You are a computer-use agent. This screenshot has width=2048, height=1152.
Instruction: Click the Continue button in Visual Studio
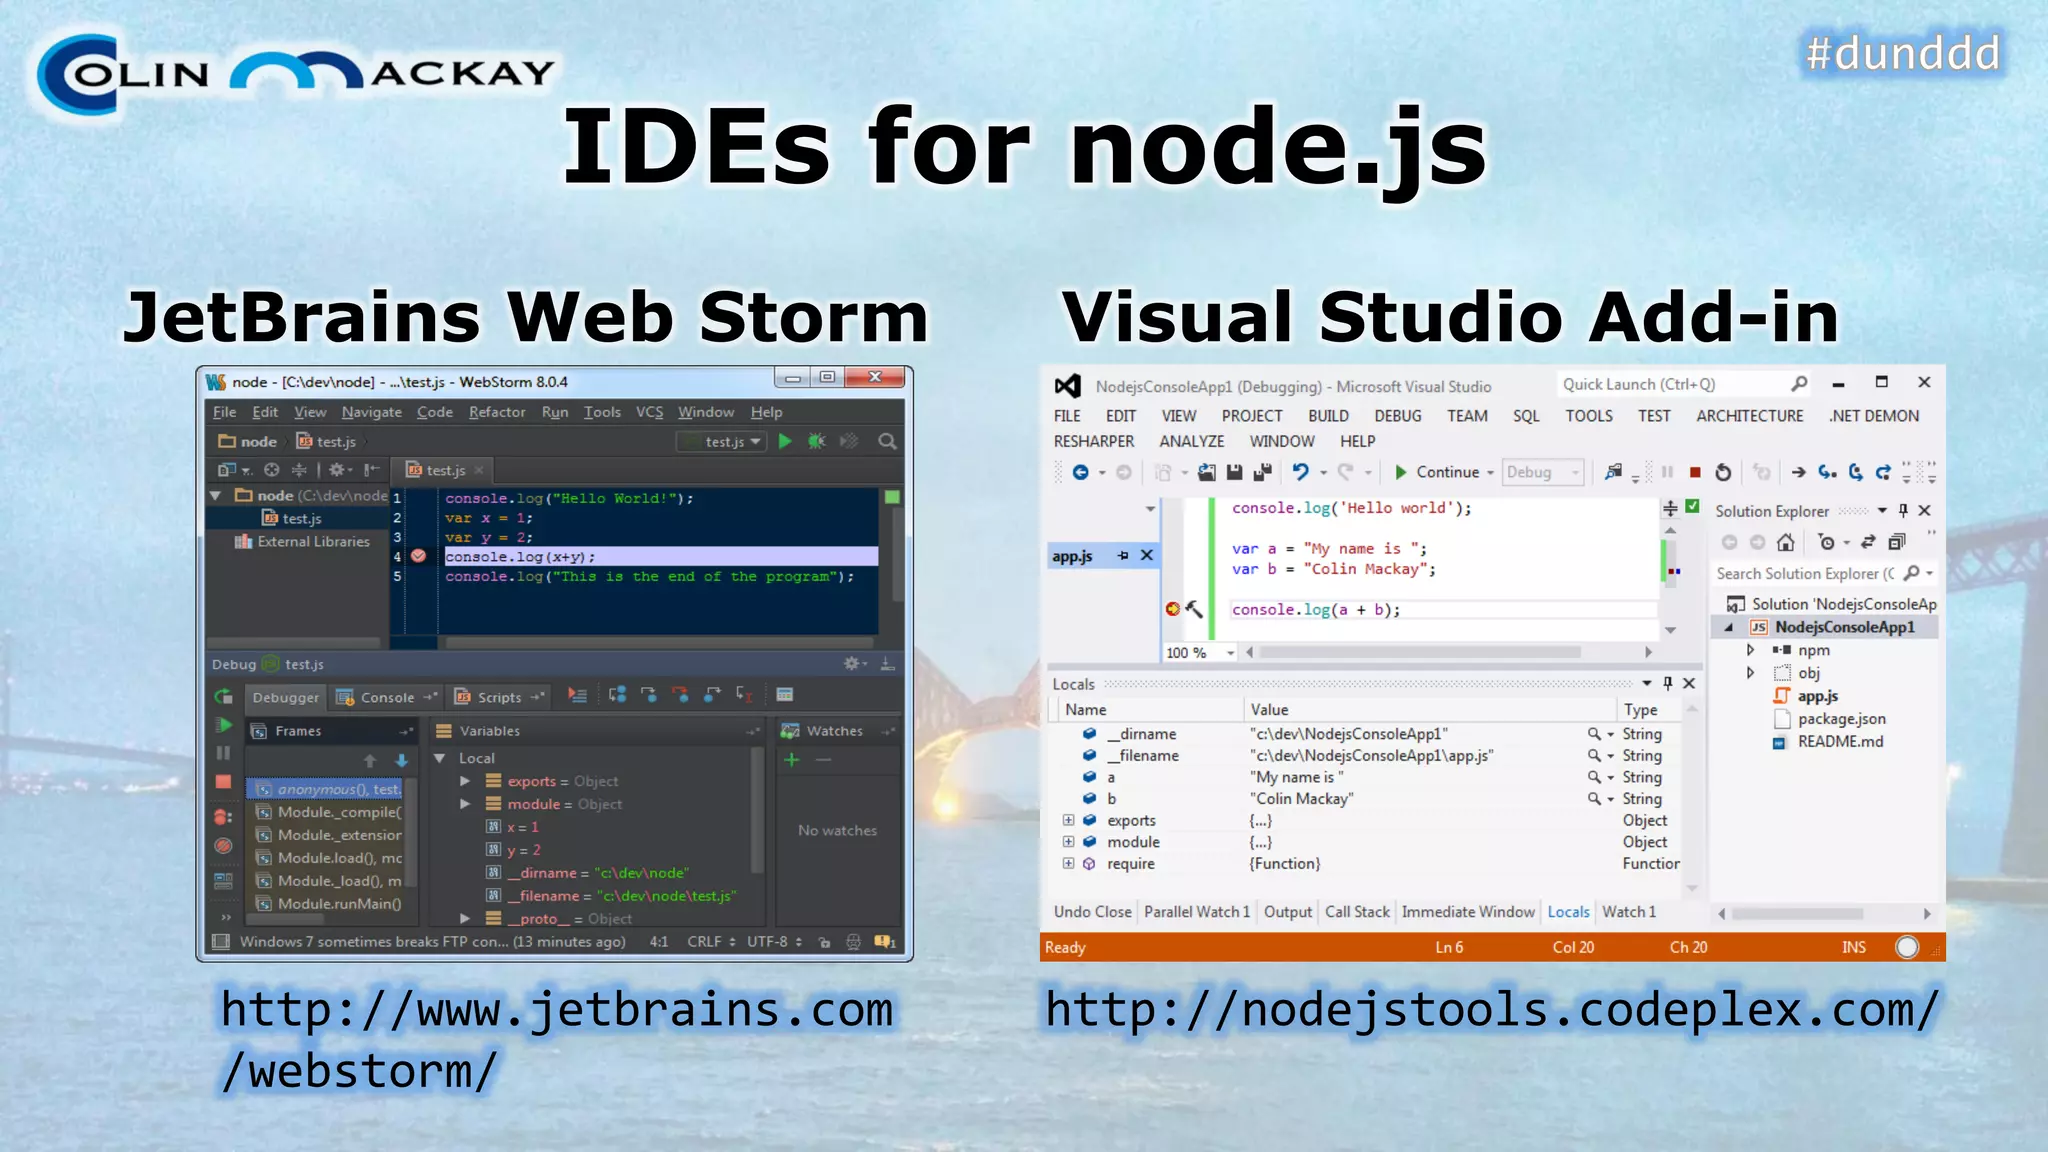pos(1437,472)
